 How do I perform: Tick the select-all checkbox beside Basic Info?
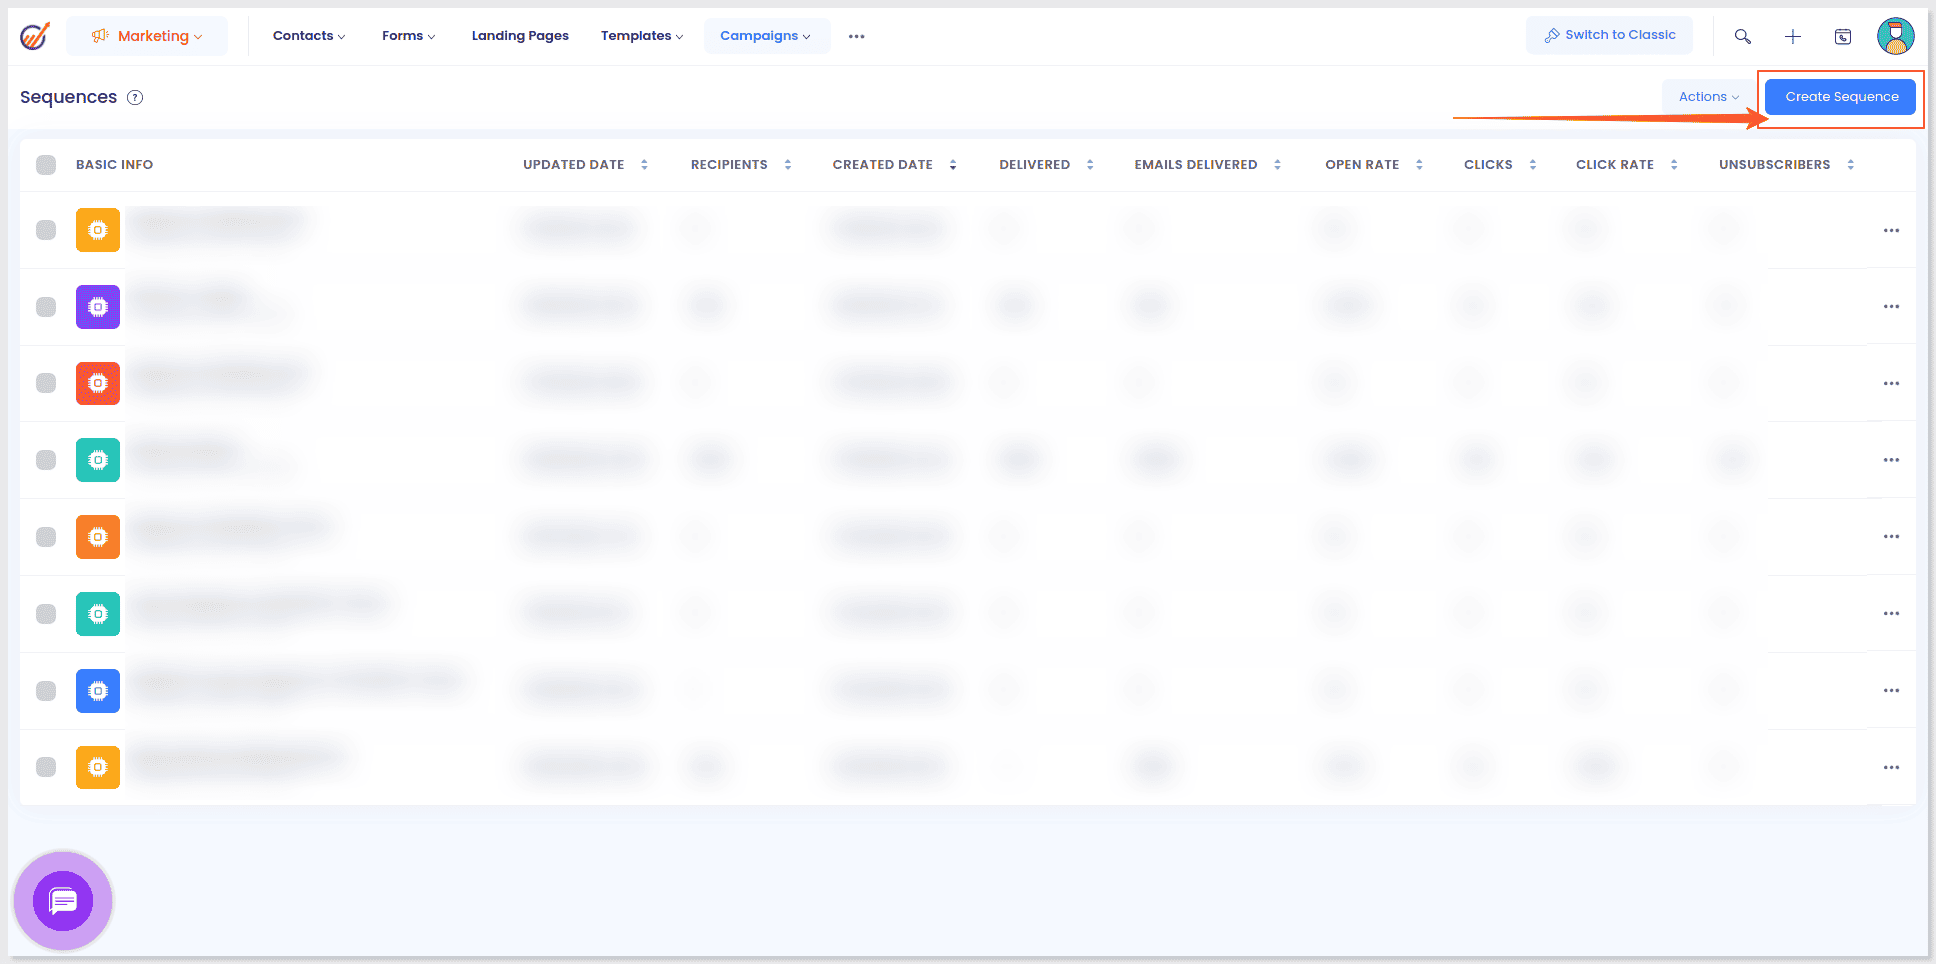[46, 165]
